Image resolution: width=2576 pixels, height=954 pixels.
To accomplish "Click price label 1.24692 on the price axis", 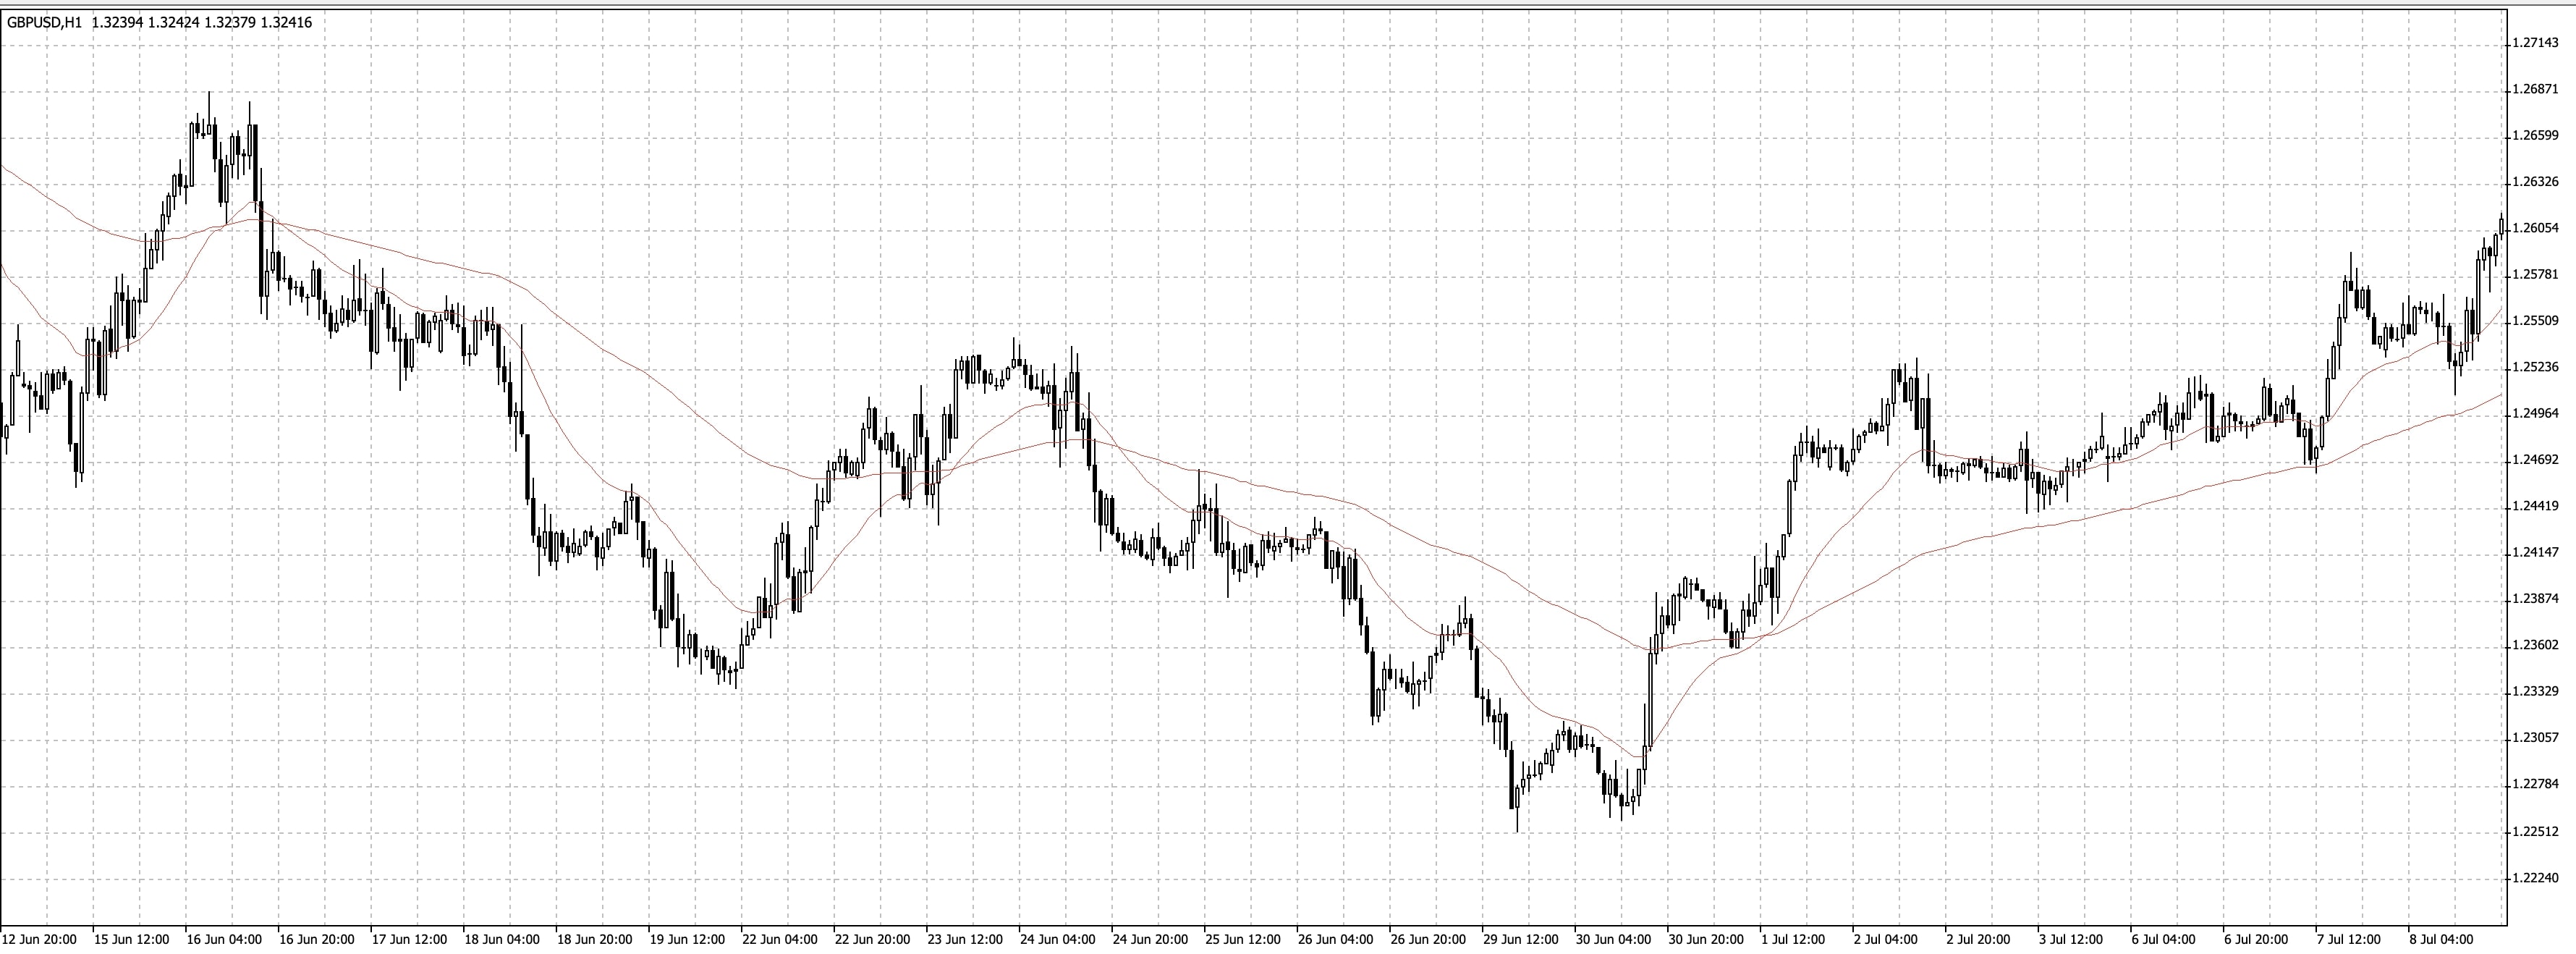I will coord(2537,460).
